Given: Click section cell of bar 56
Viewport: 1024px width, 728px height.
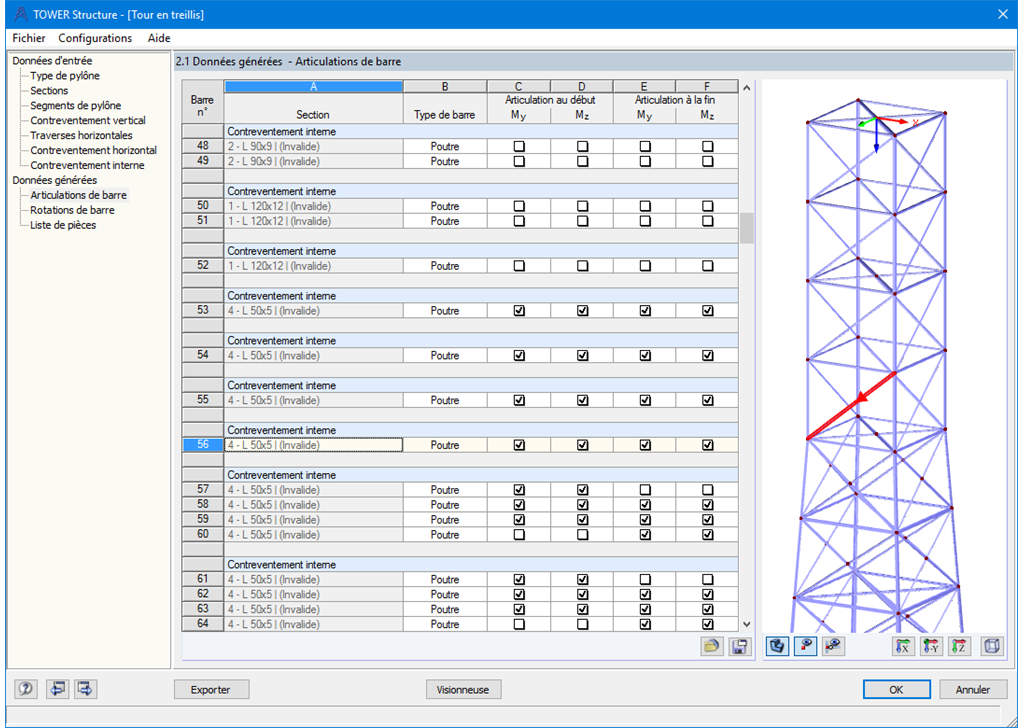Looking at the screenshot, I should pyautogui.click(x=313, y=445).
